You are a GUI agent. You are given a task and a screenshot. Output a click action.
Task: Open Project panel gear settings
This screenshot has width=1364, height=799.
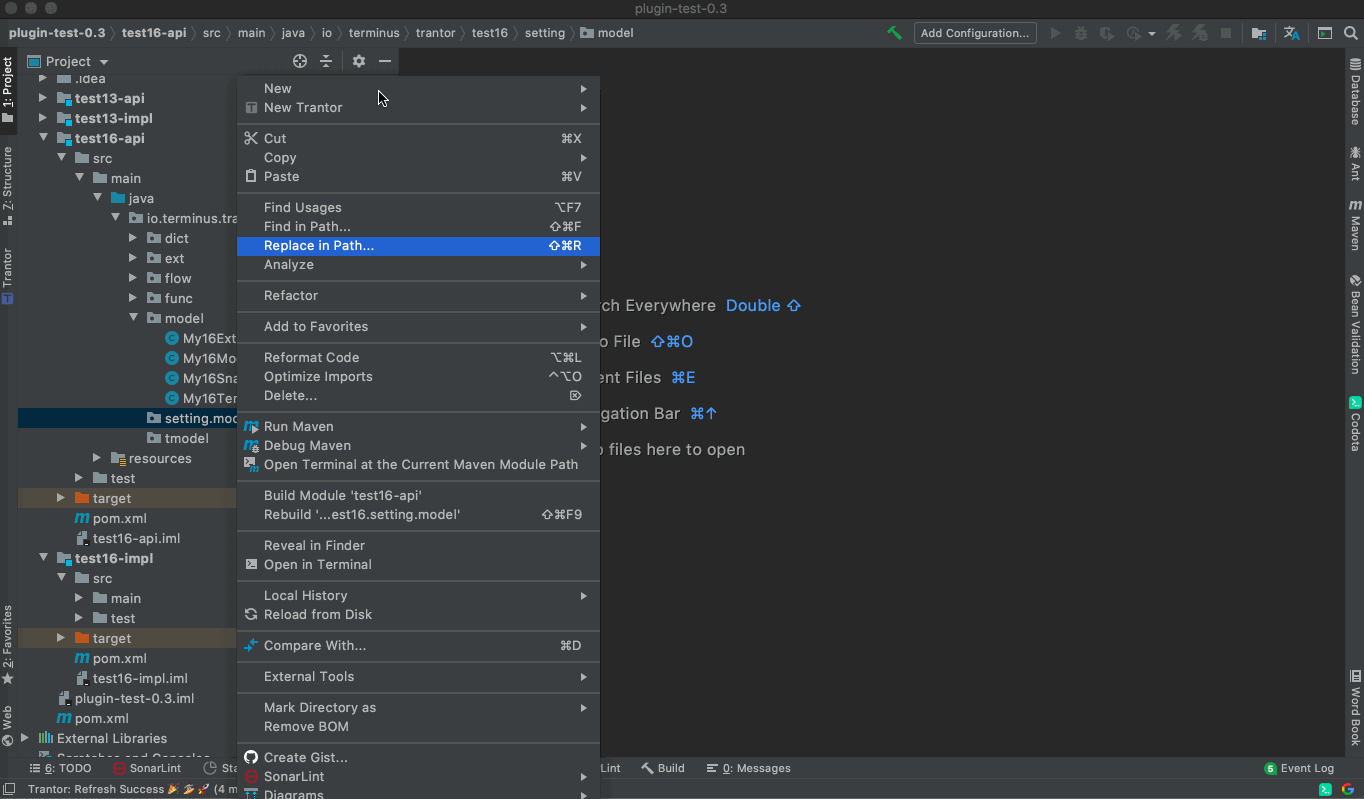359,61
